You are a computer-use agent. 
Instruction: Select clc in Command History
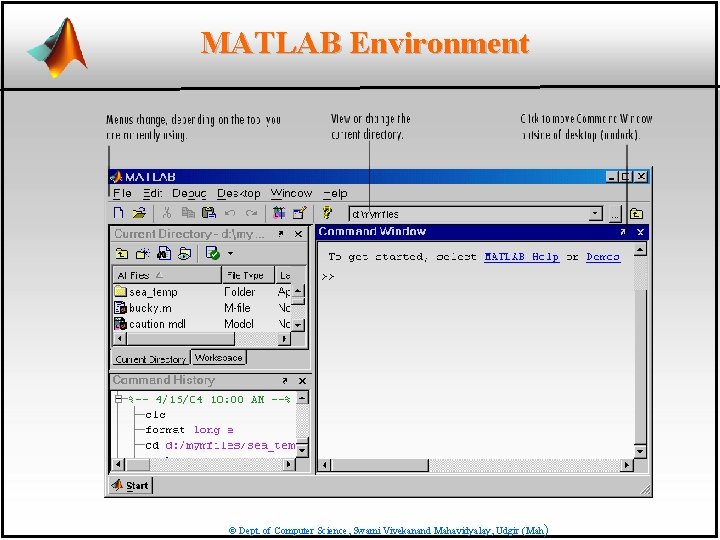coord(155,415)
